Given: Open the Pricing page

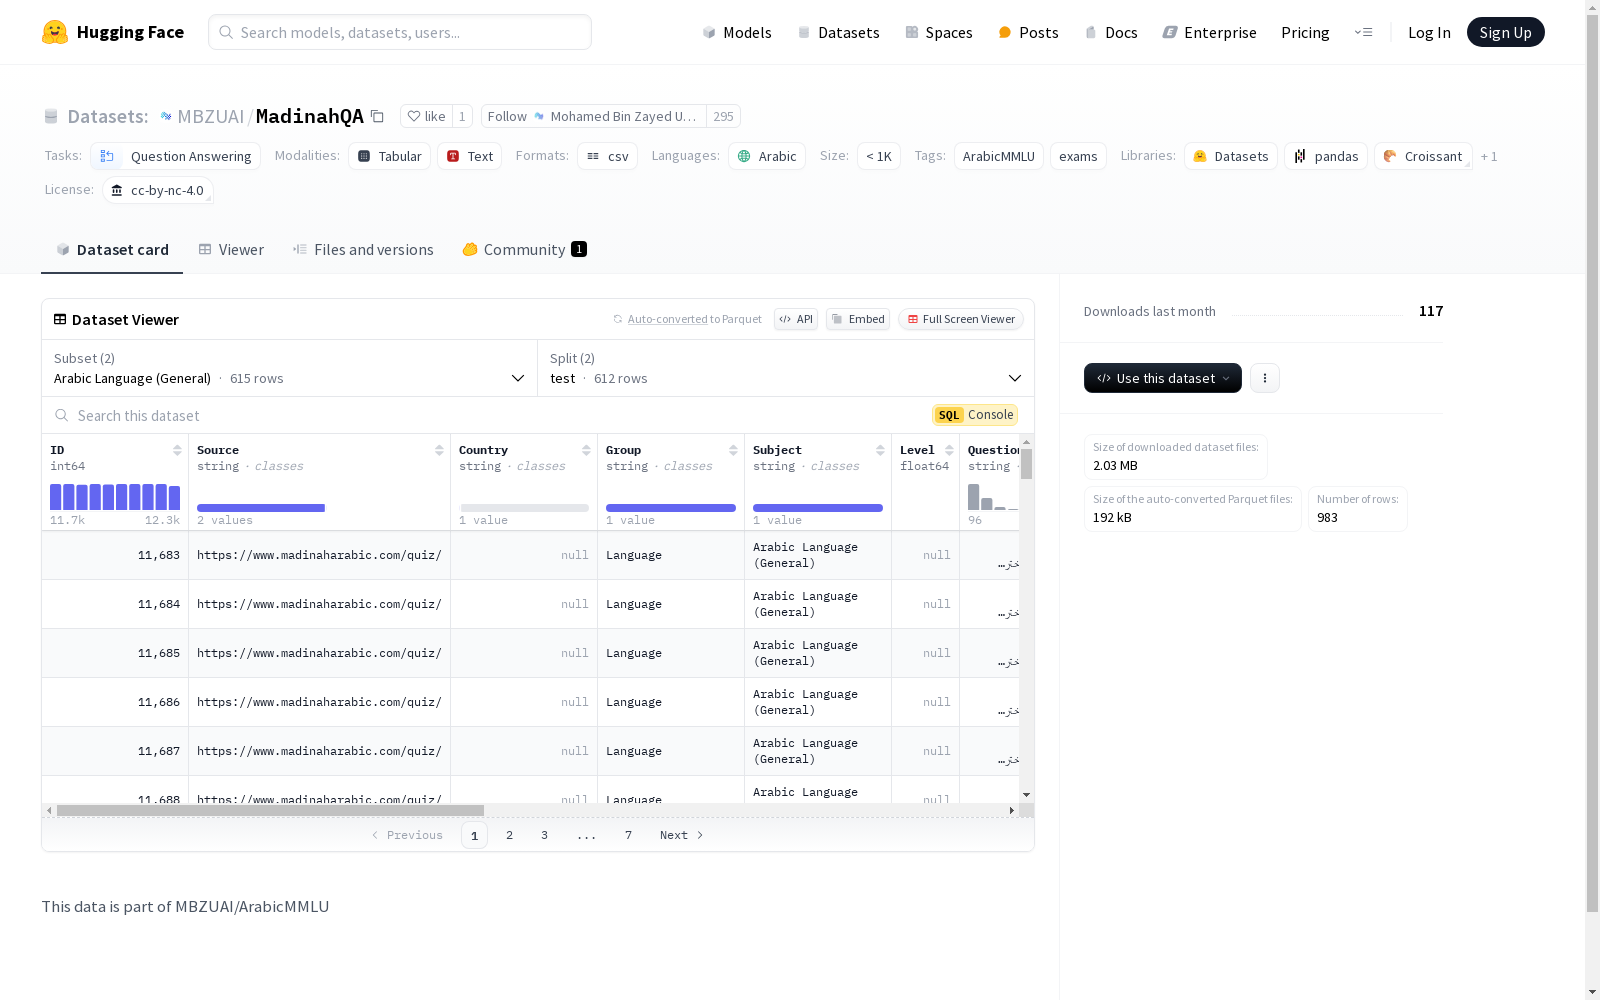Looking at the screenshot, I should [x=1305, y=32].
